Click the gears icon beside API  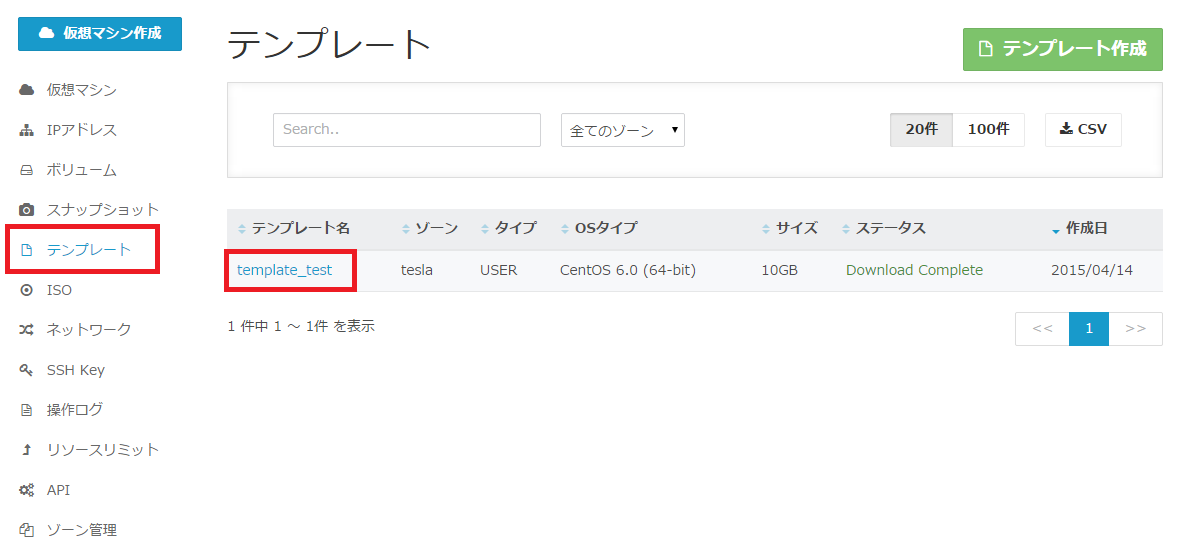pyautogui.click(x=27, y=490)
